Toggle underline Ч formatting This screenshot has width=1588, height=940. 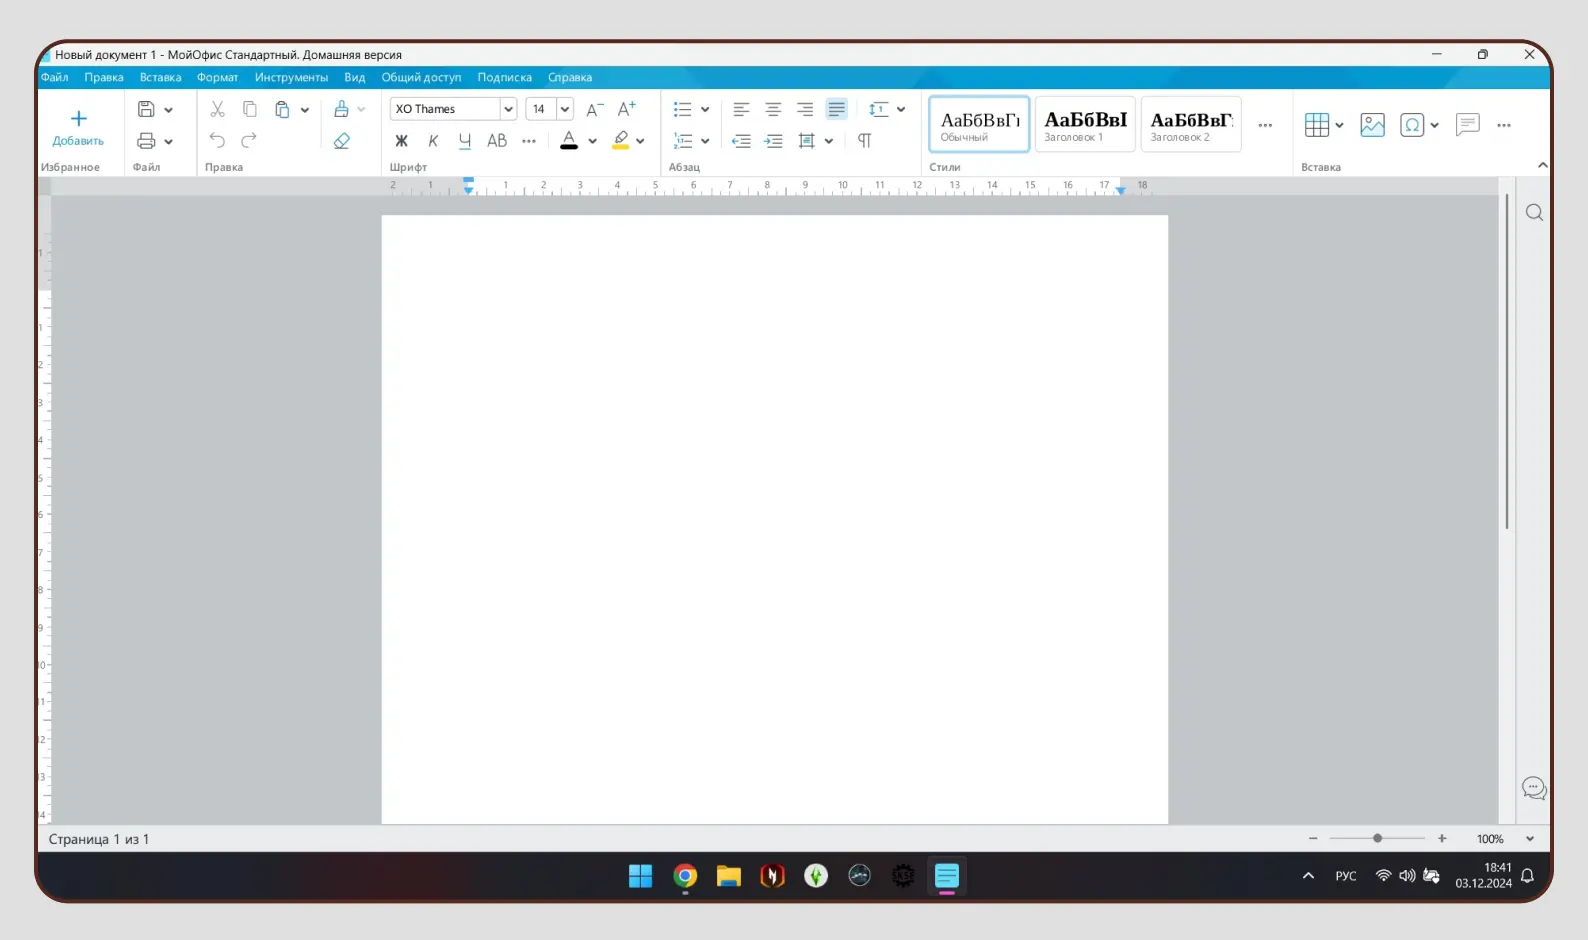(x=465, y=141)
